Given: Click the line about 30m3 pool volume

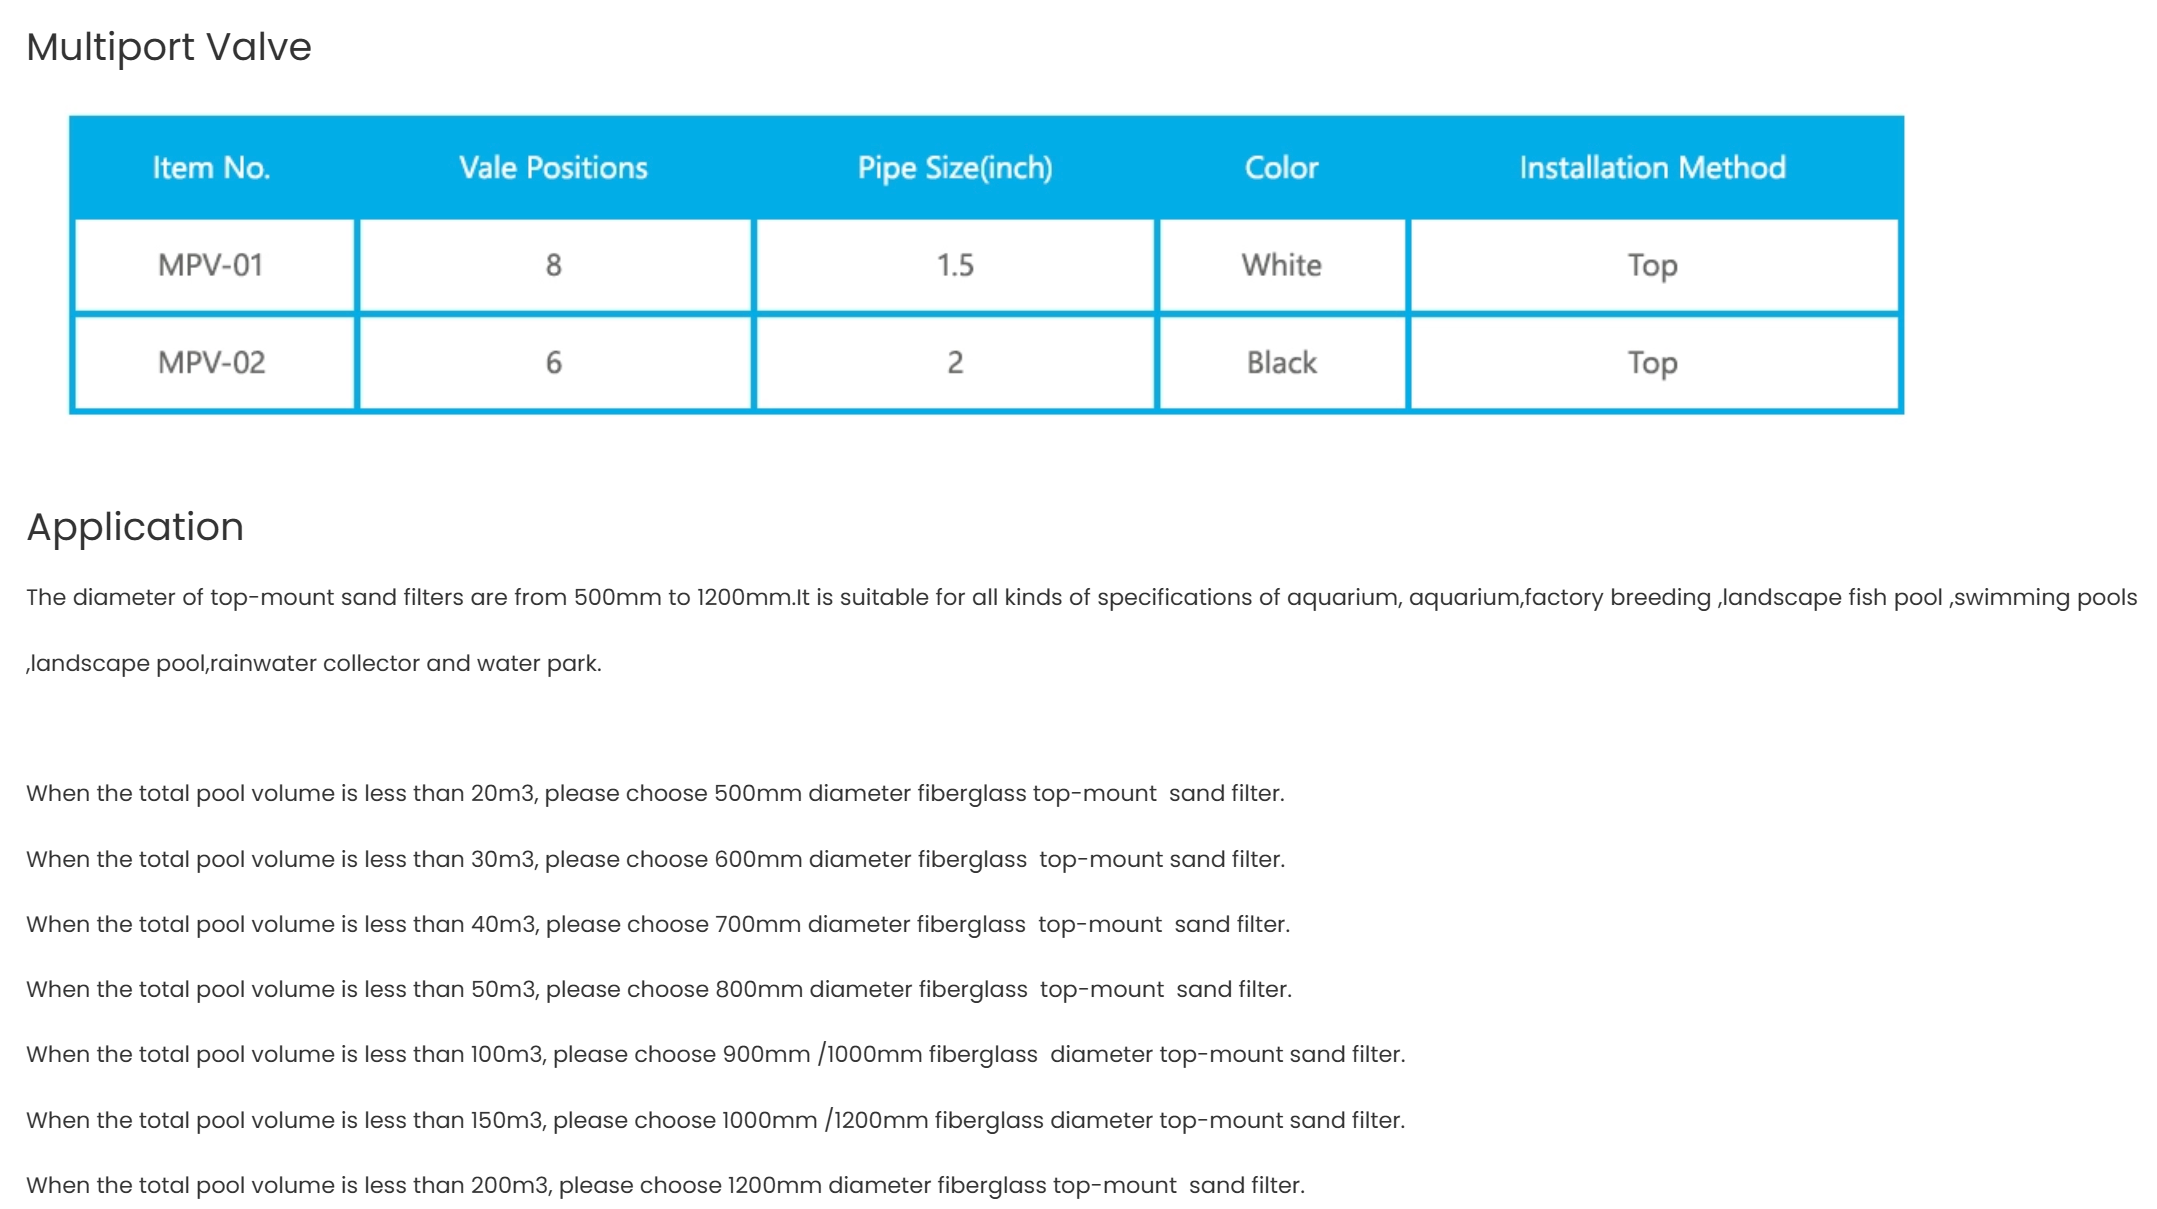Looking at the screenshot, I should point(655,860).
